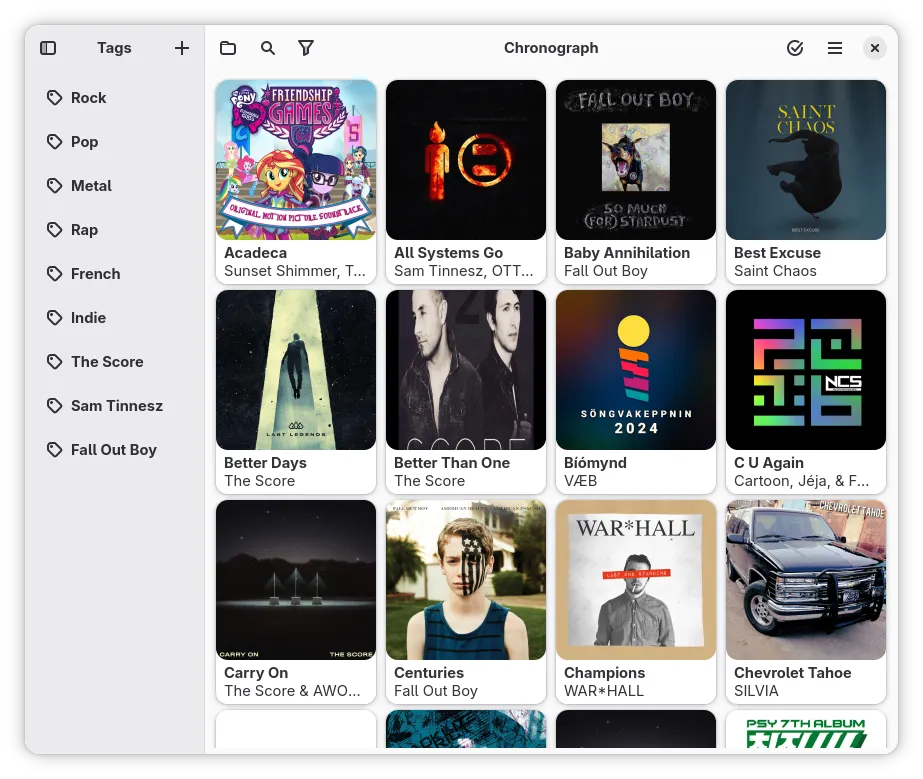Click the tag icon beside Indie
This screenshot has width=923, height=779.
[x=54, y=318]
